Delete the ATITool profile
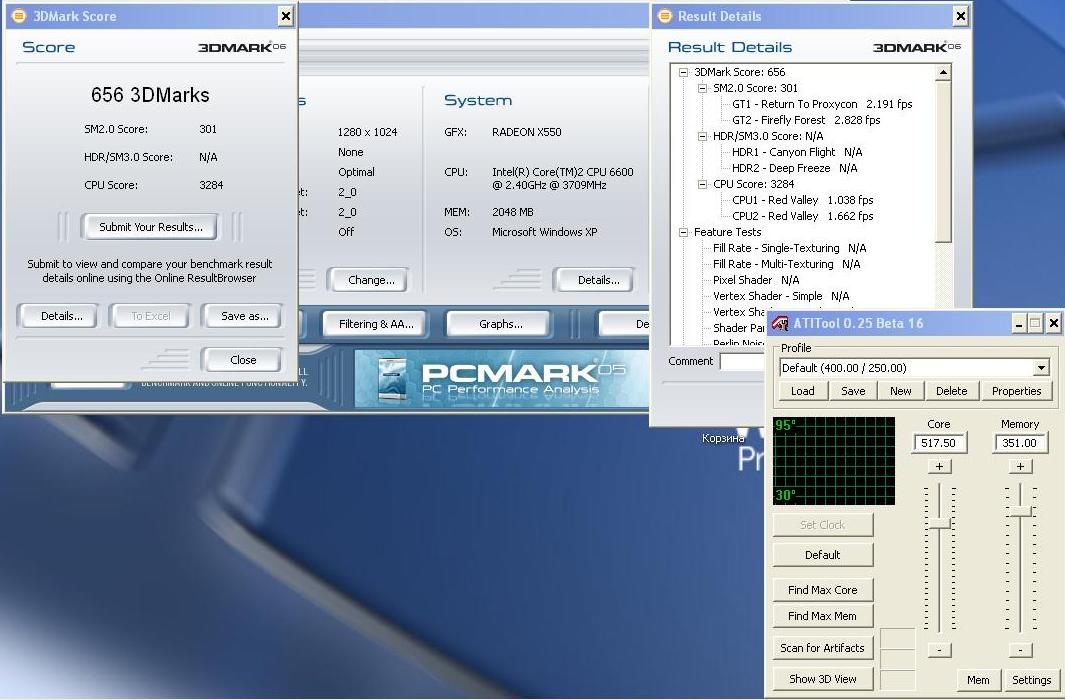1065x700 pixels. click(951, 391)
